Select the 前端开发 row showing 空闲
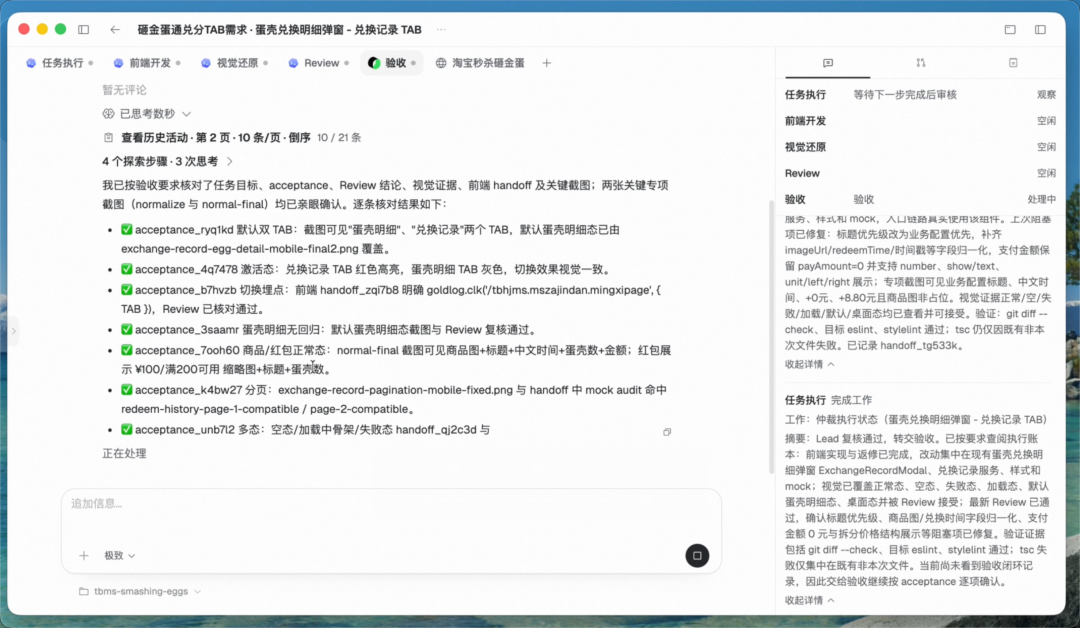The image size is (1080, 628). tap(920, 121)
